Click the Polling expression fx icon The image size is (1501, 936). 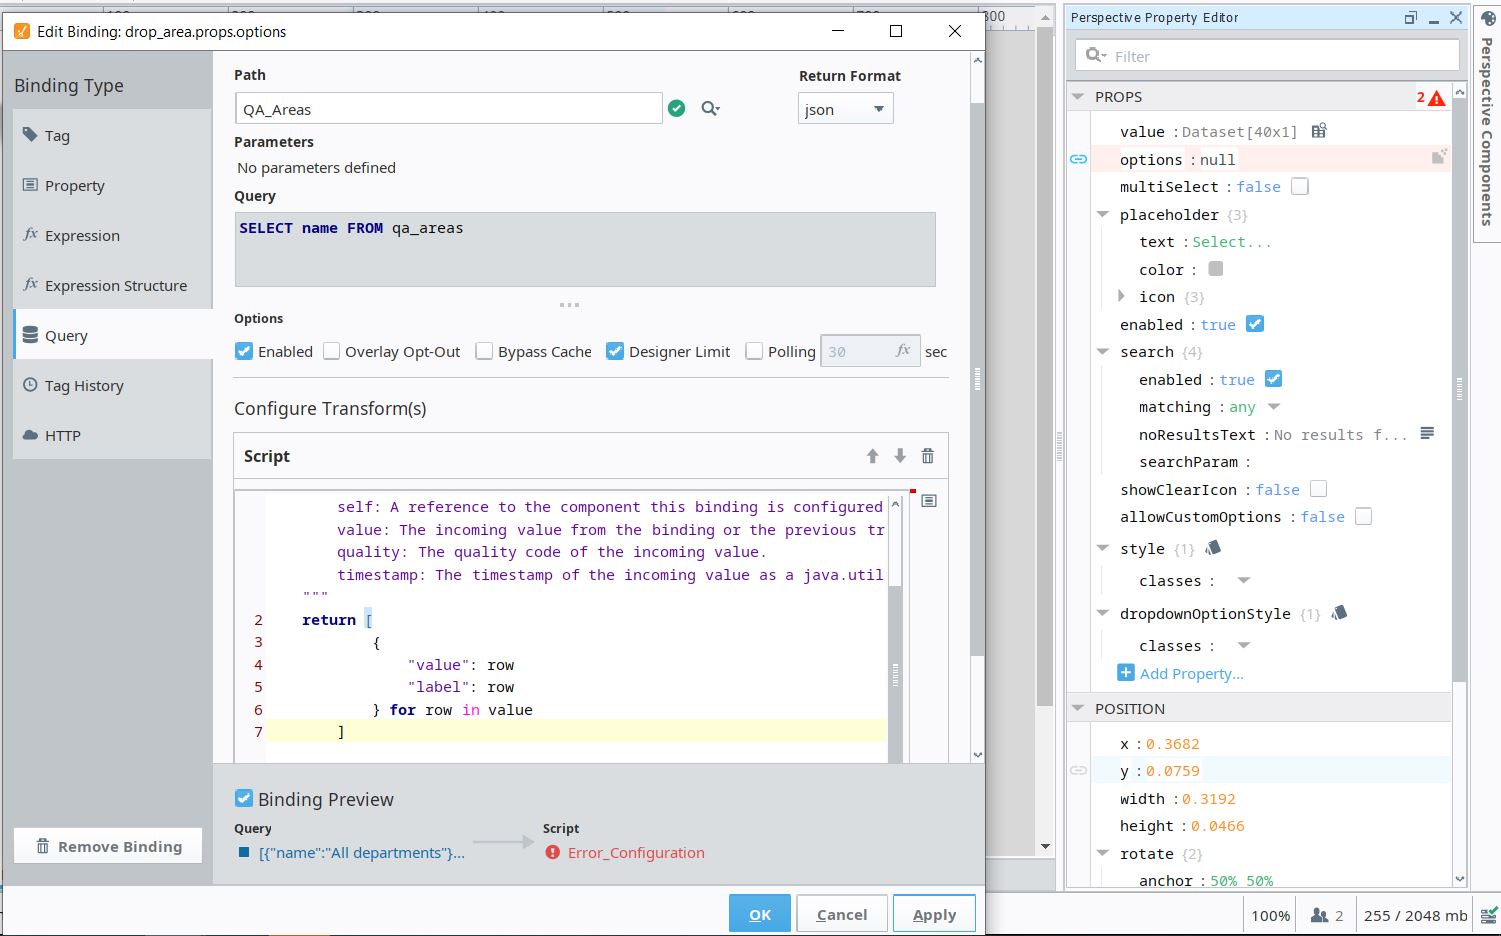[903, 351]
